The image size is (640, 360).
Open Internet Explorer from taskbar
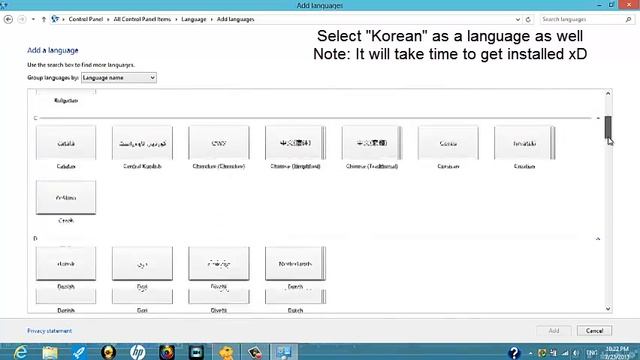pos(20,352)
